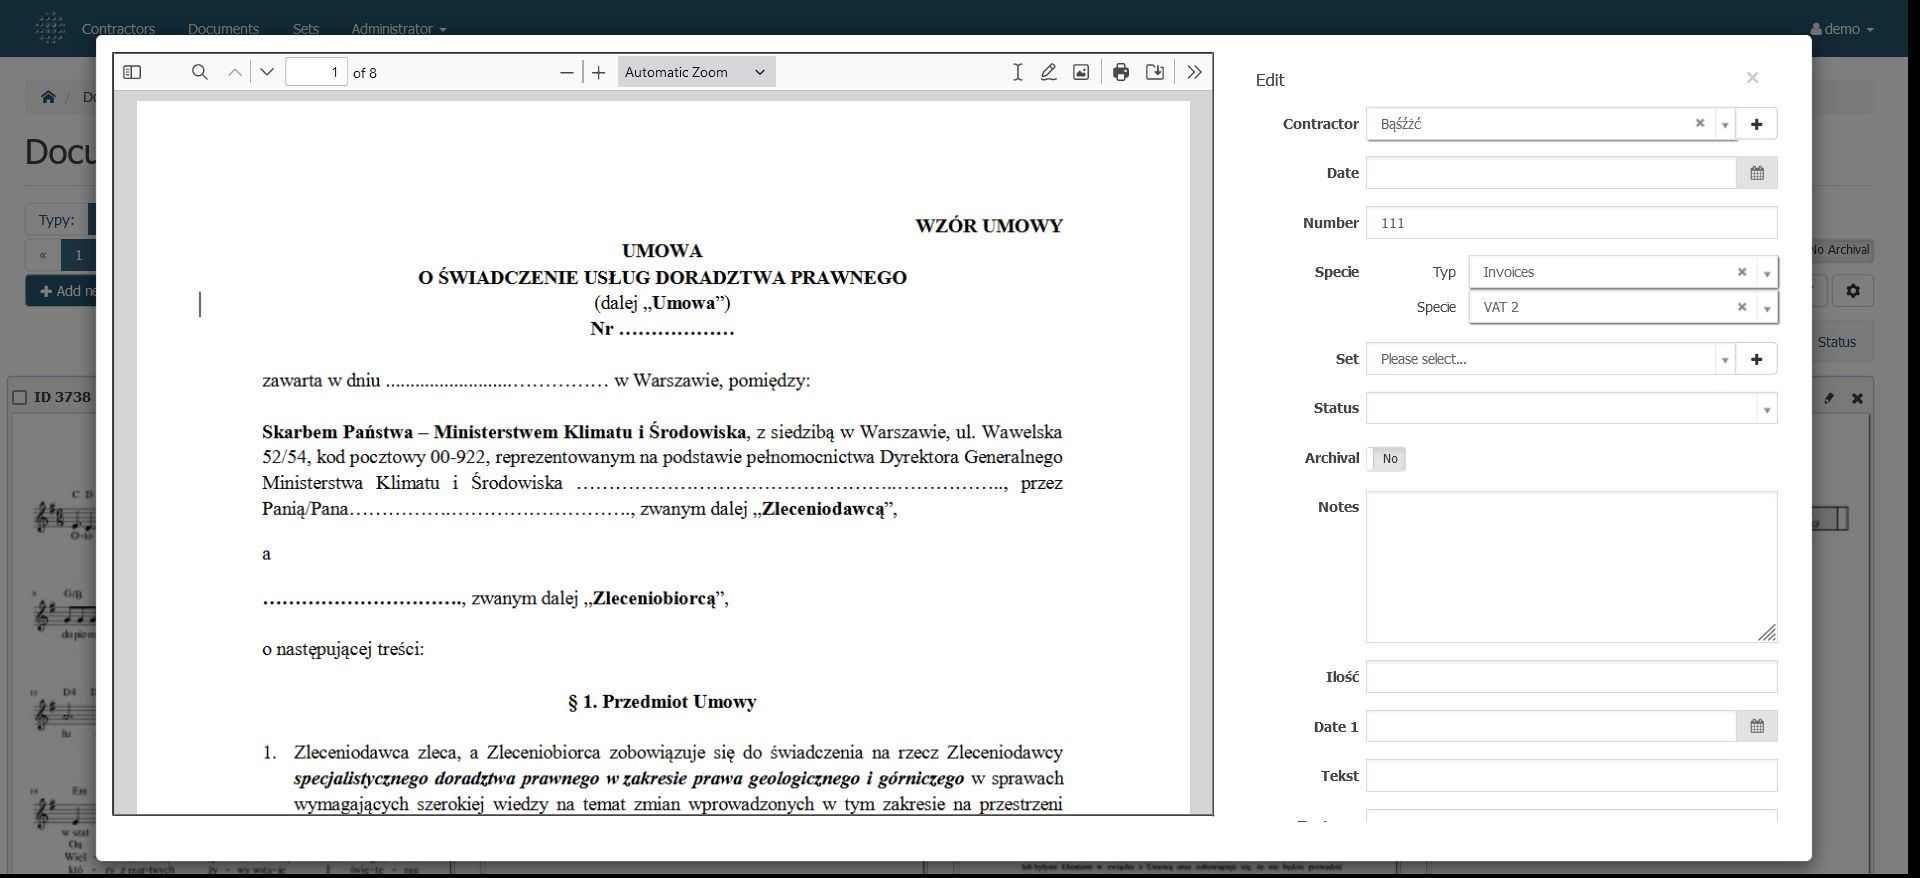Go to pagination page 1

[78, 255]
